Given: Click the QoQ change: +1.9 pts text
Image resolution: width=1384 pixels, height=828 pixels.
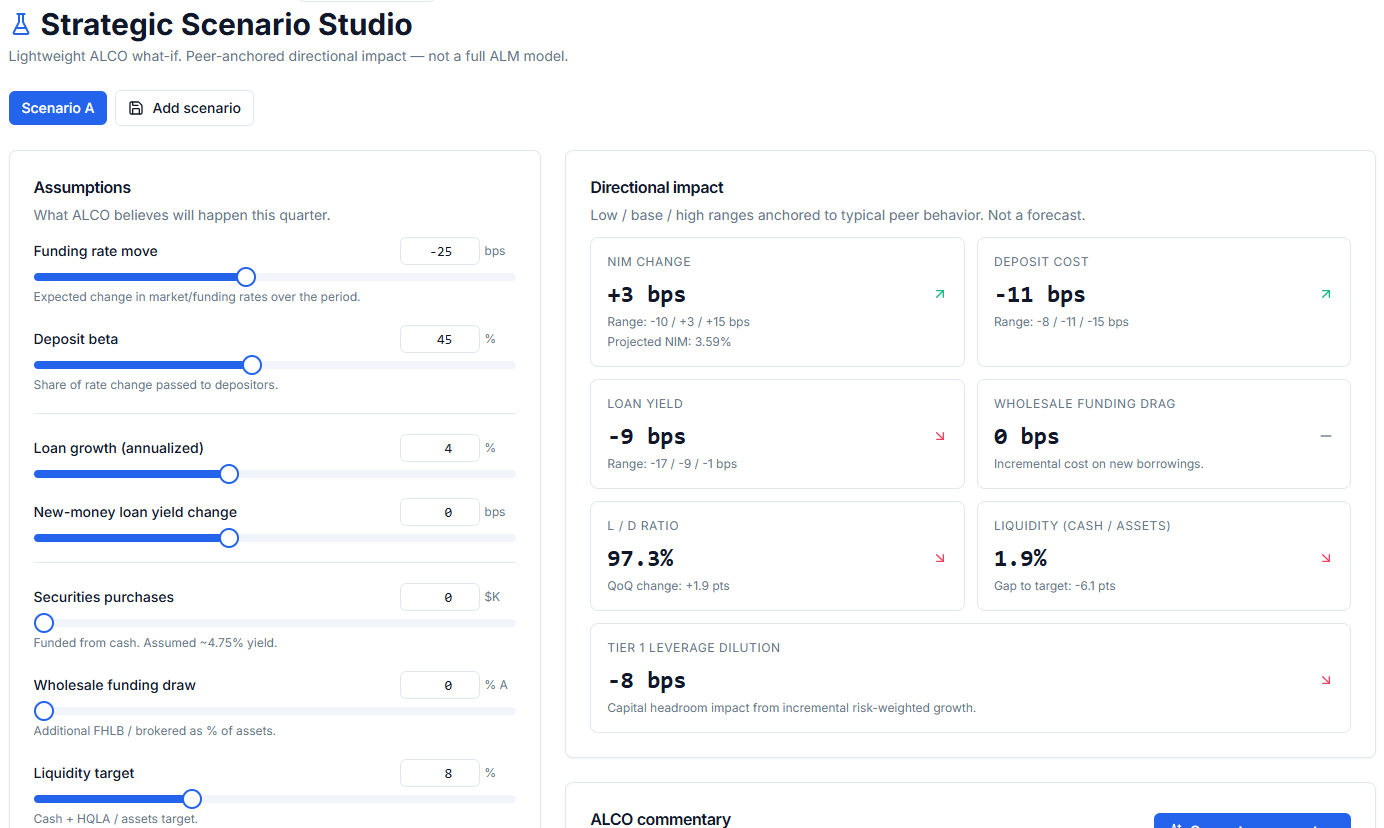Looking at the screenshot, I should tap(668, 586).
